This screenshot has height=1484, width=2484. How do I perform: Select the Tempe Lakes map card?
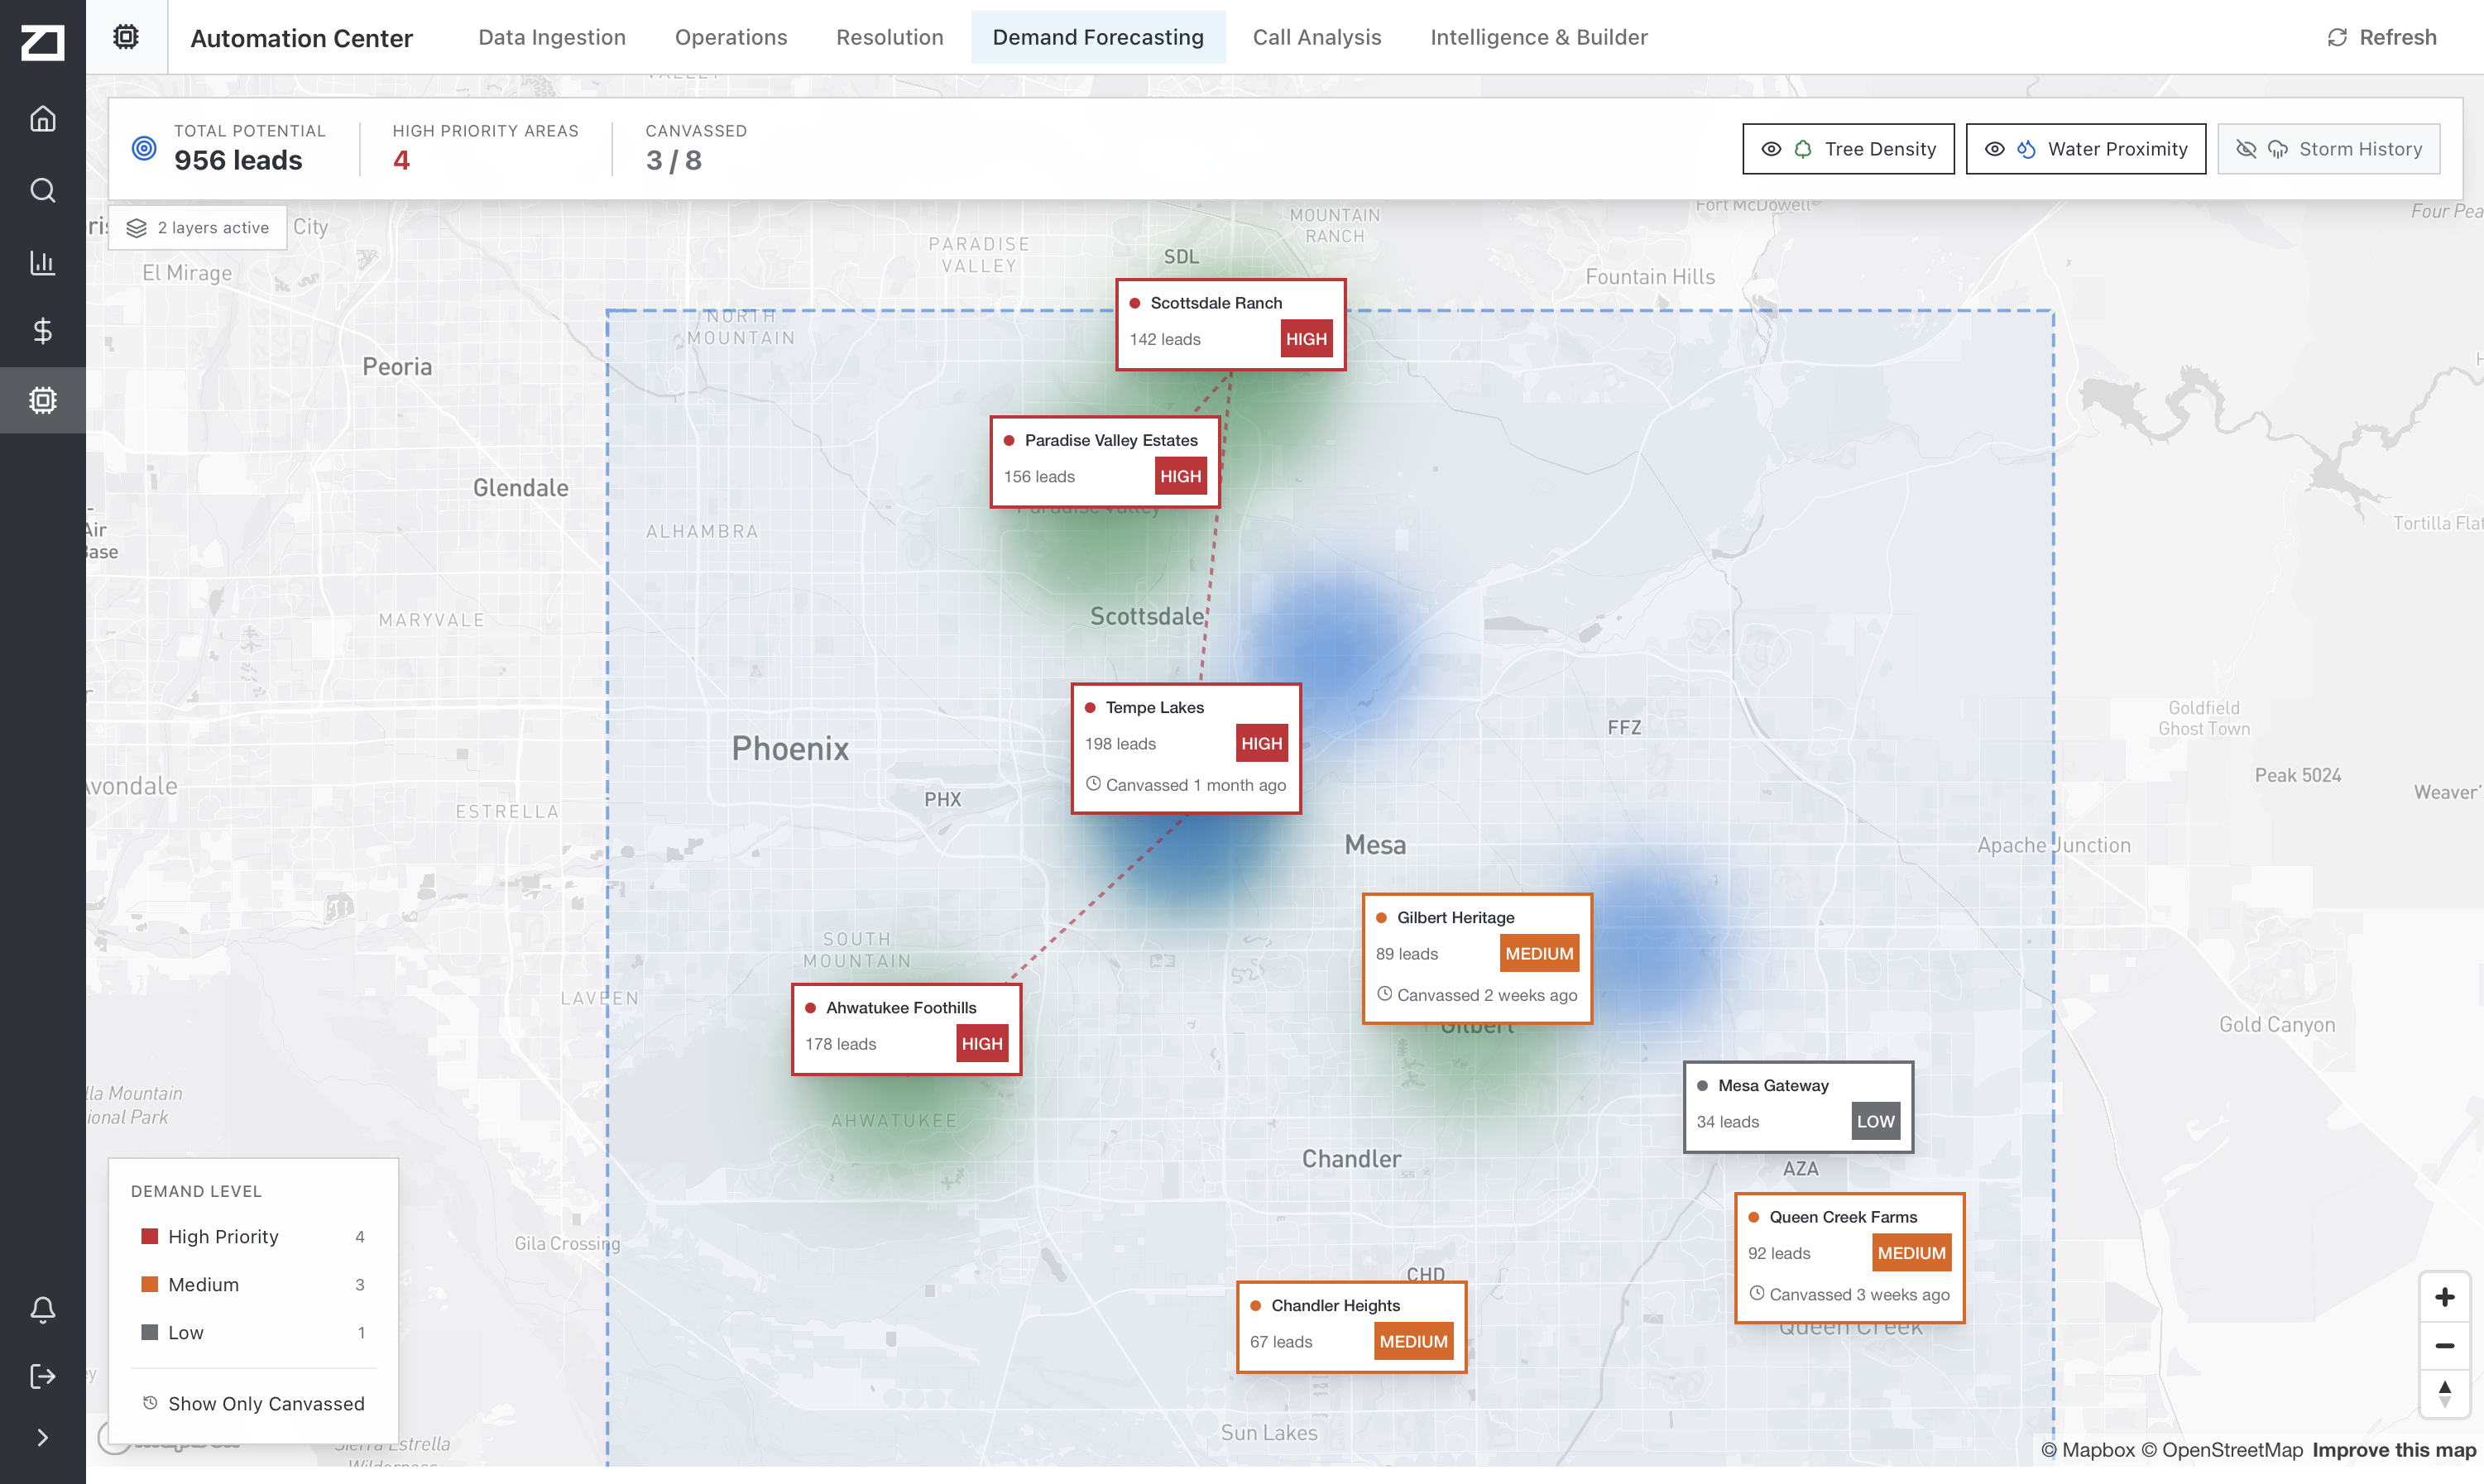tap(1186, 747)
